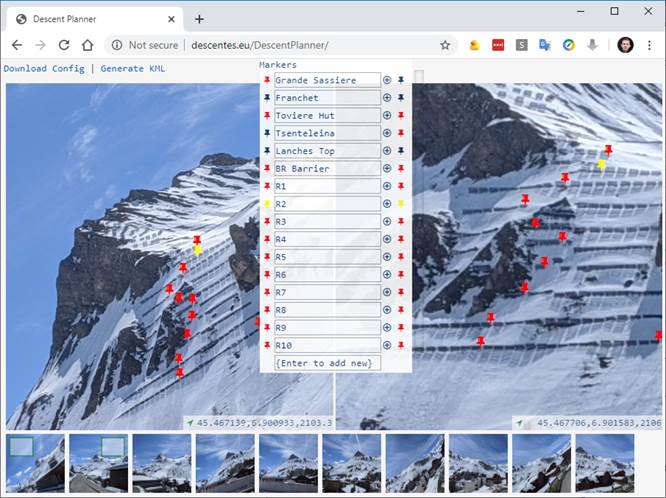Click the left pin icon beside Tsenteleina
Screen dimensions: 666x498
[267, 133]
